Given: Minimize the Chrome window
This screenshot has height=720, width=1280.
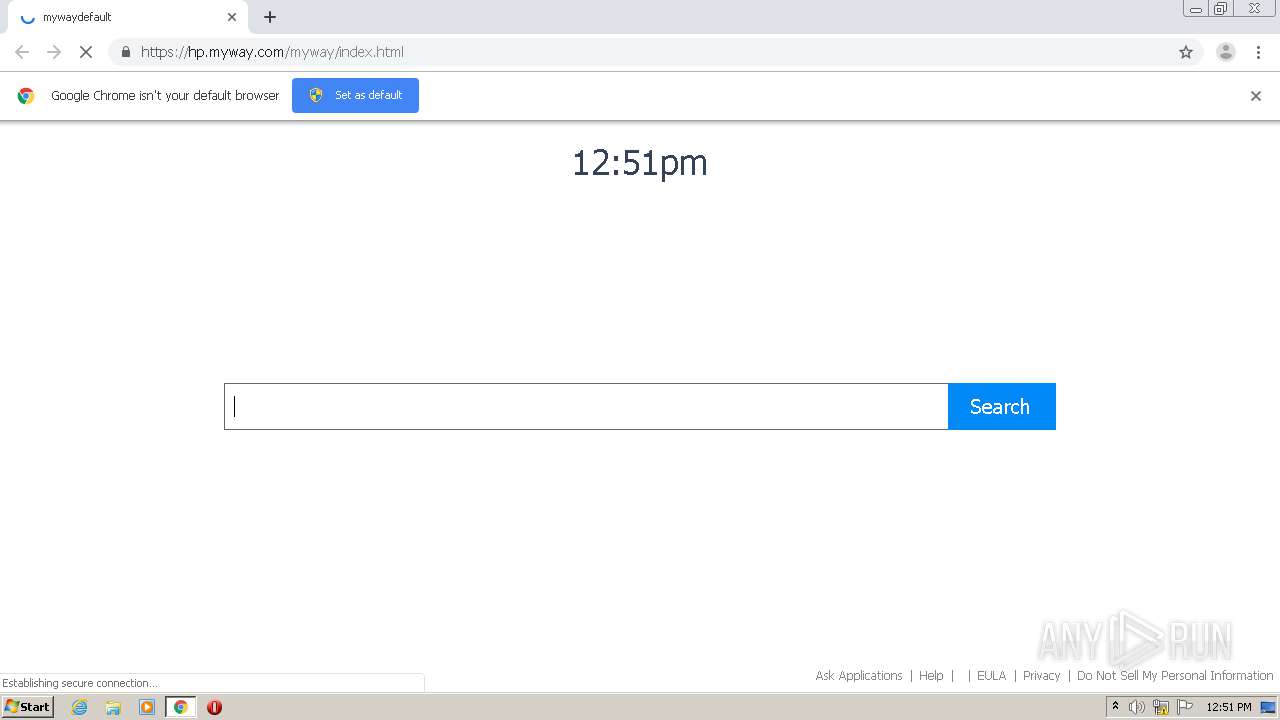Looking at the screenshot, I should point(1196,9).
